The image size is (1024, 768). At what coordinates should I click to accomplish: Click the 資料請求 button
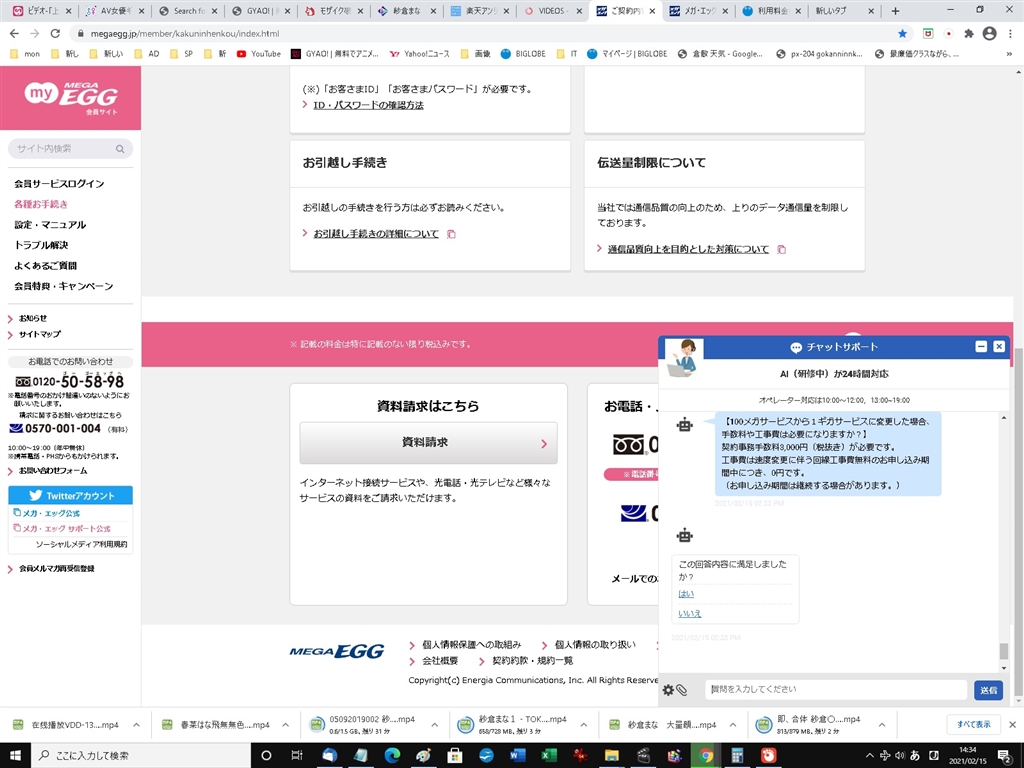click(x=428, y=443)
